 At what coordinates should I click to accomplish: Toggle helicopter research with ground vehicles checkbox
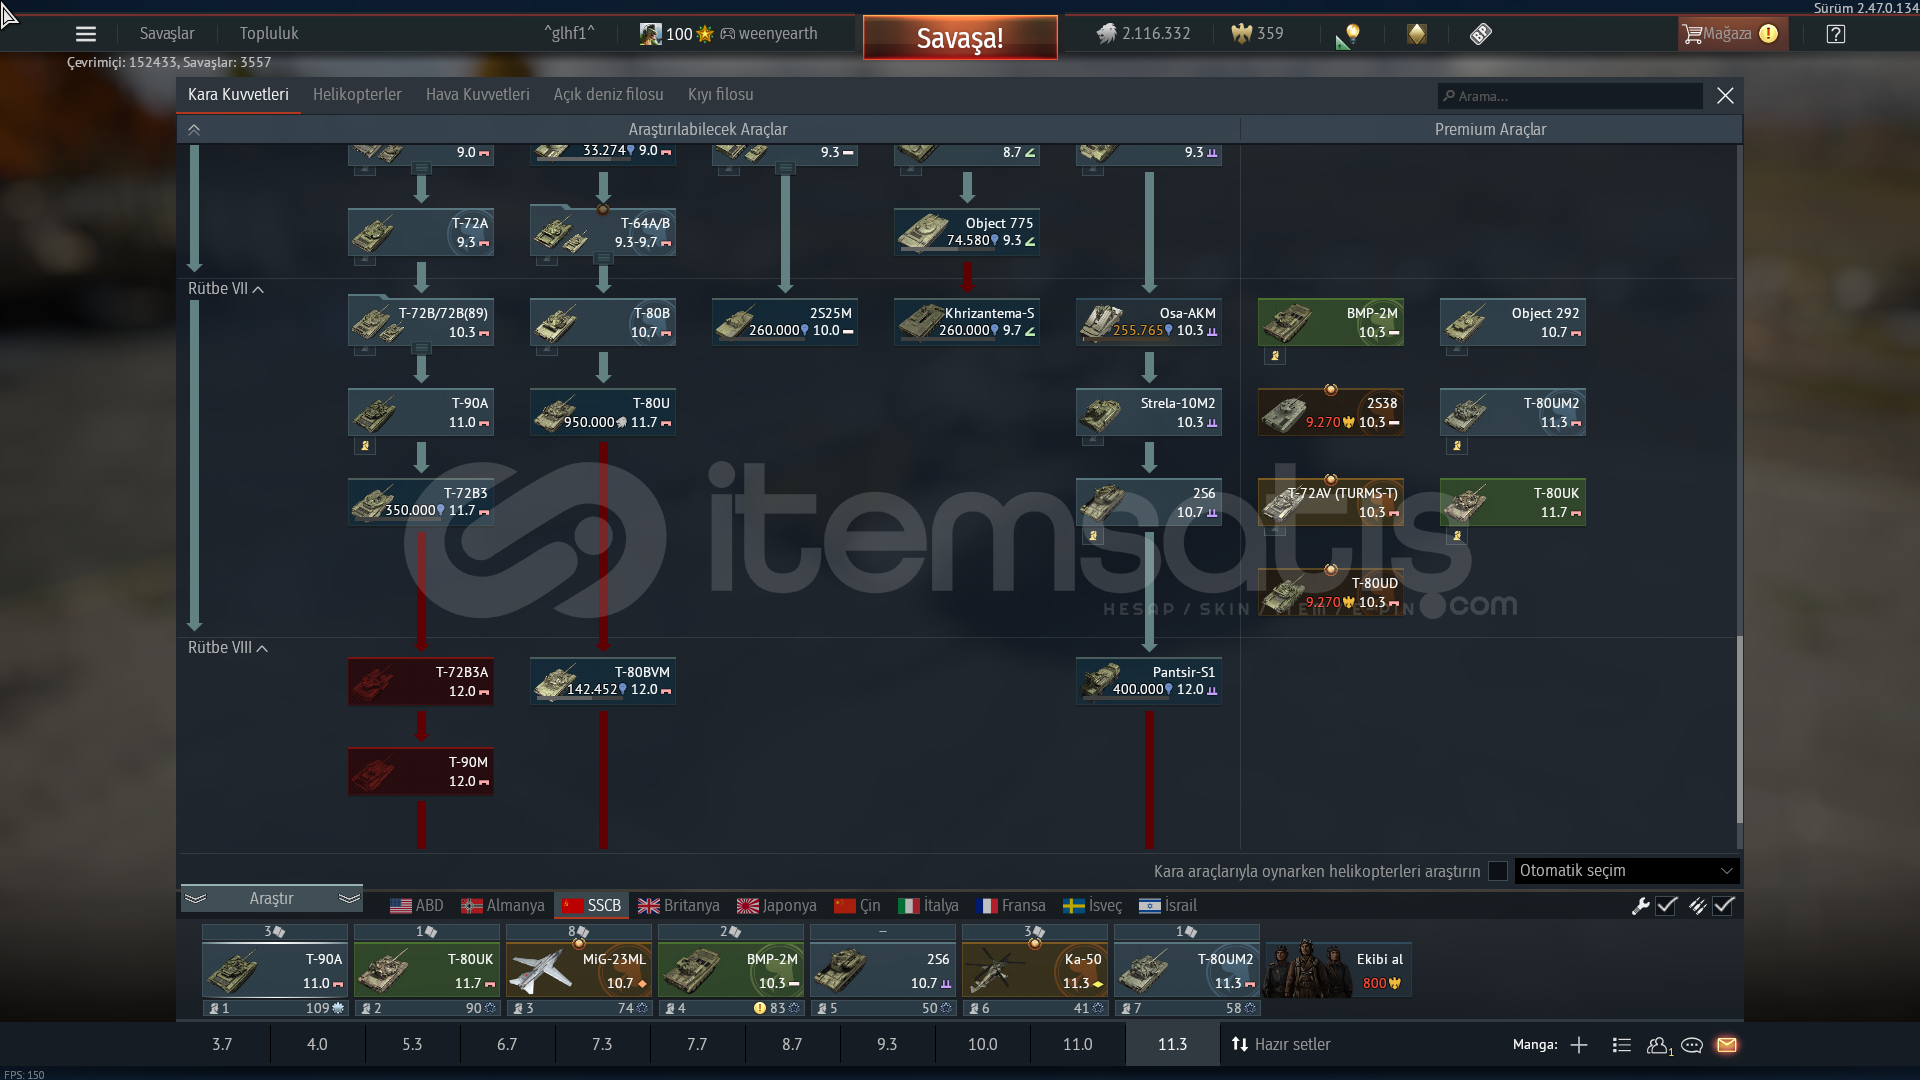pos(1498,871)
